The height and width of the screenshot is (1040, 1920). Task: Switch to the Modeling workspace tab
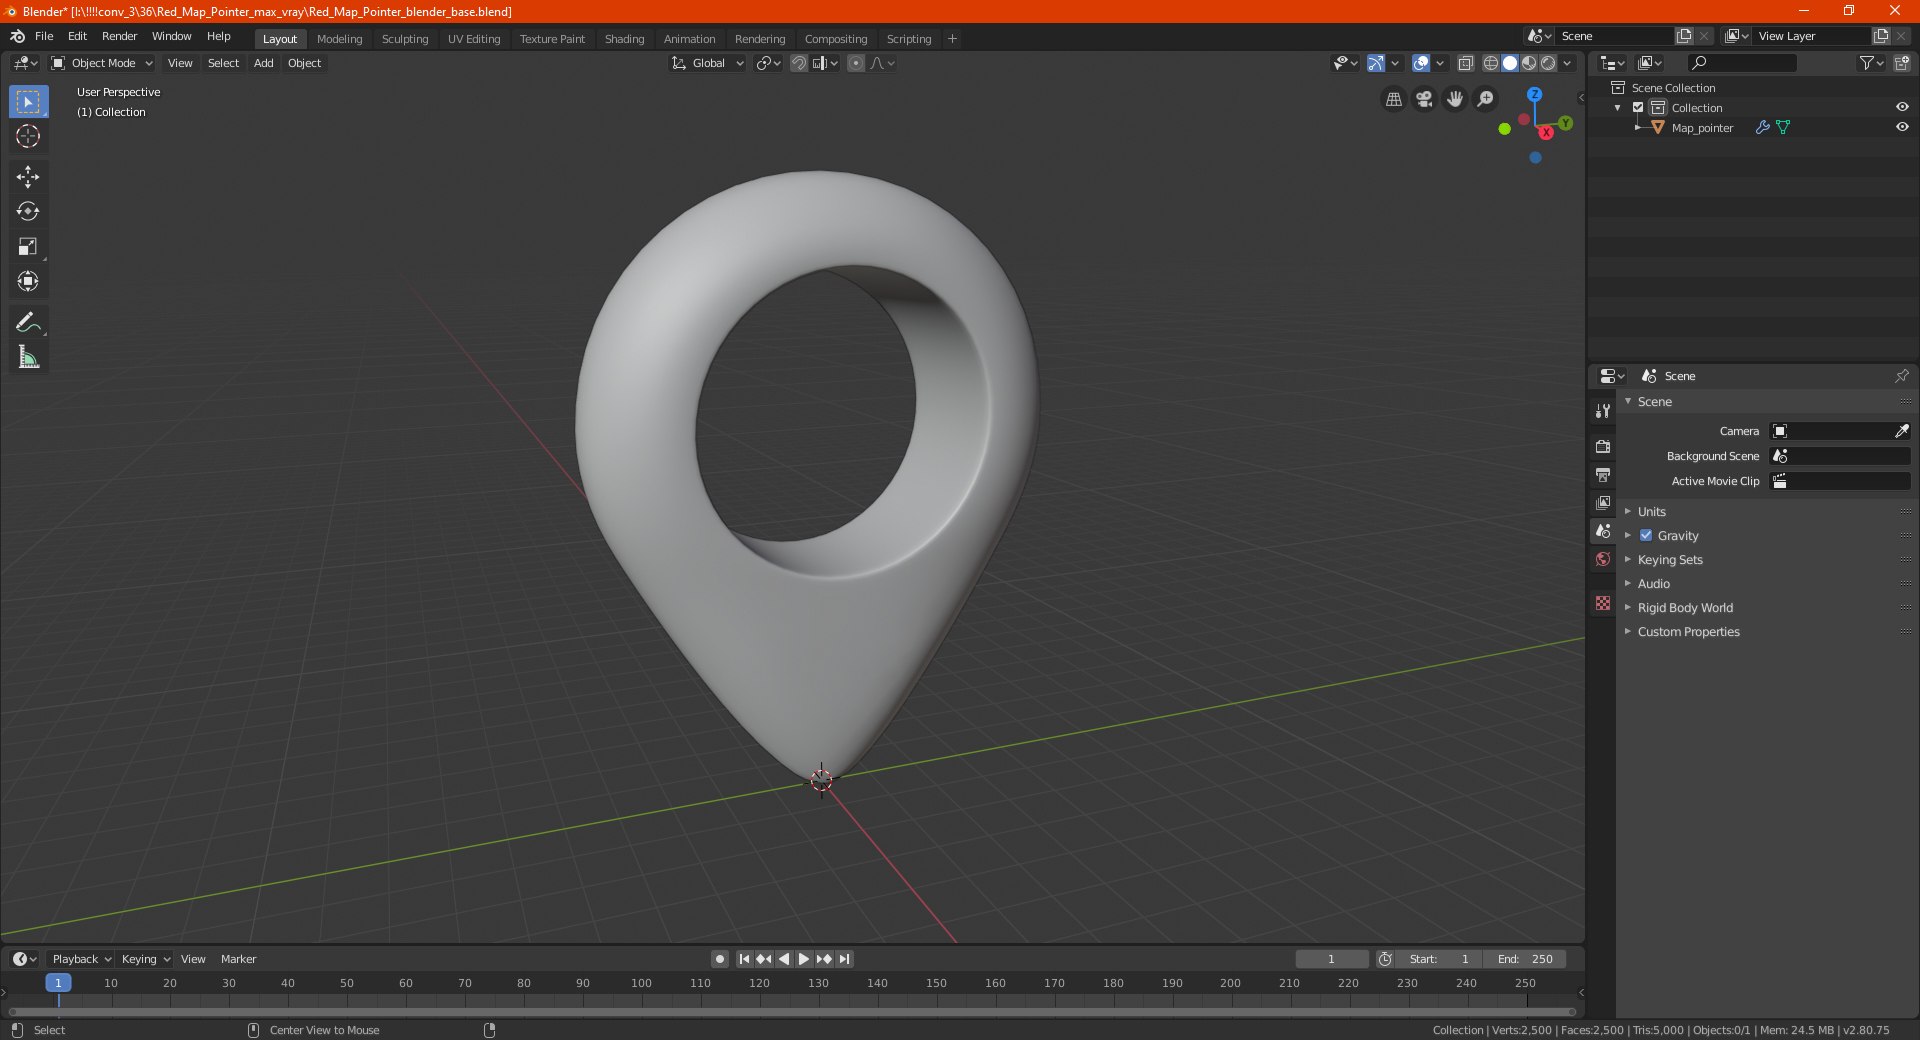pyautogui.click(x=339, y=39)
